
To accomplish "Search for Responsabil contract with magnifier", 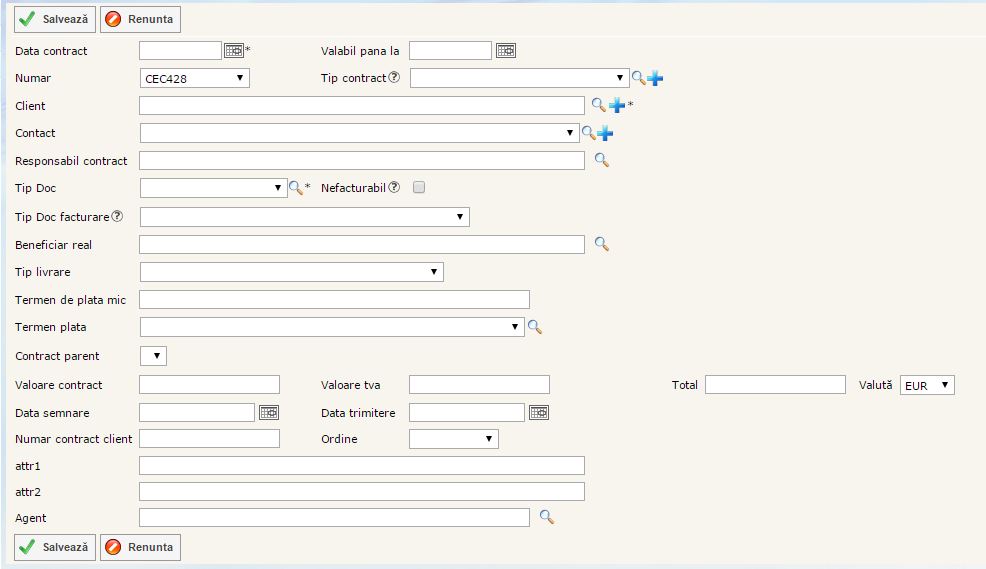I will tap(601, 160).
